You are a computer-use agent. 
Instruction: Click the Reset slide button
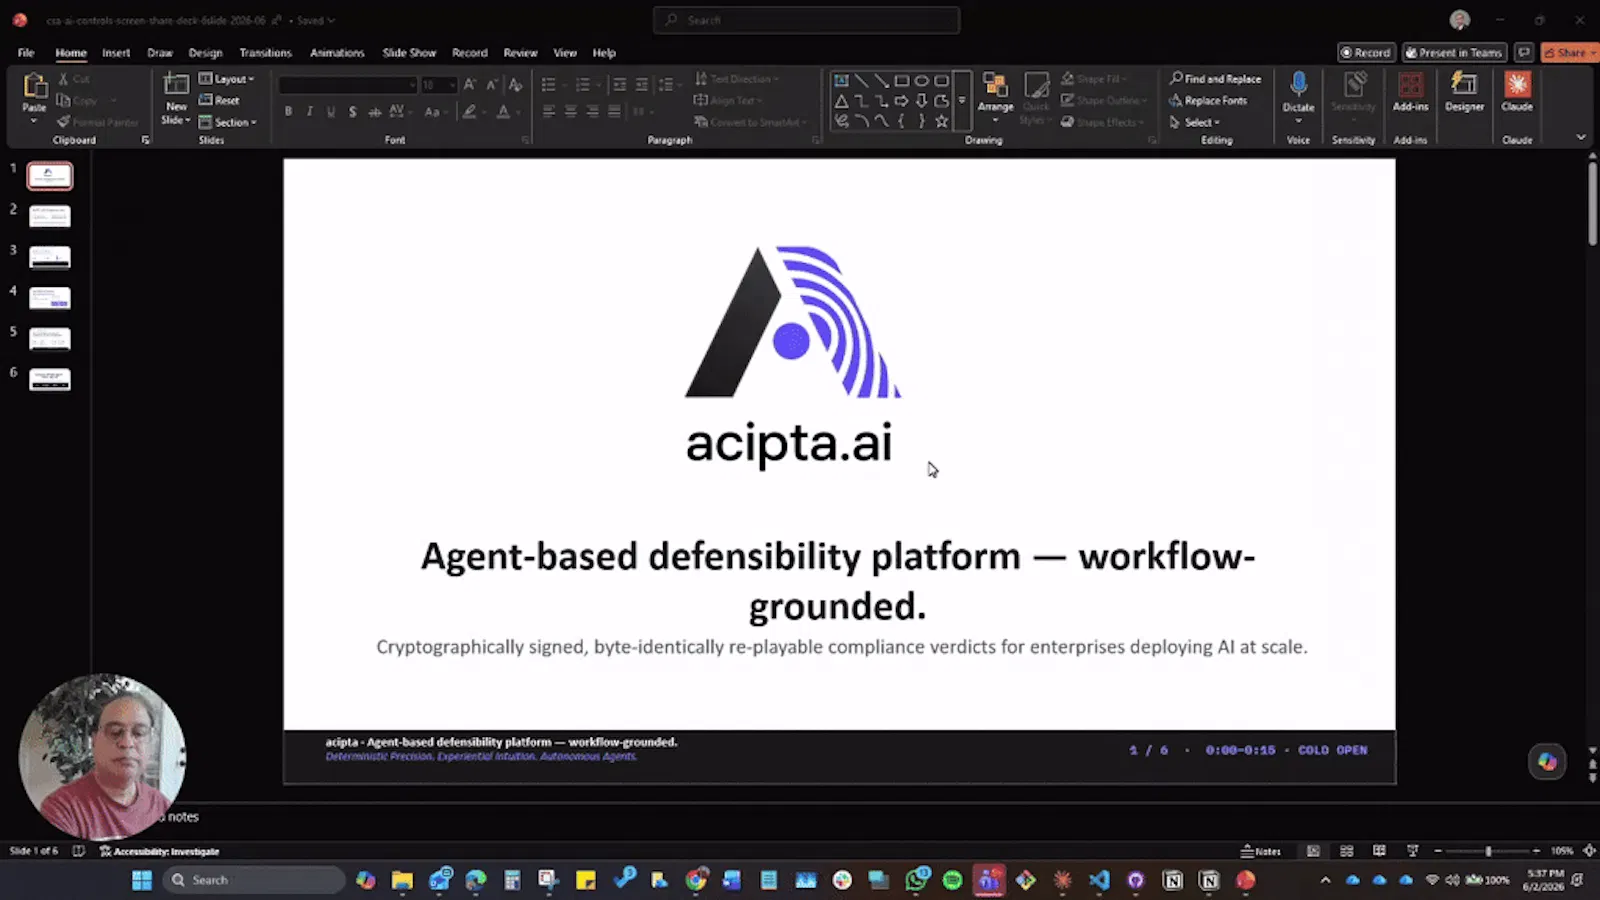pyautogui.click(x=219, y=100)
